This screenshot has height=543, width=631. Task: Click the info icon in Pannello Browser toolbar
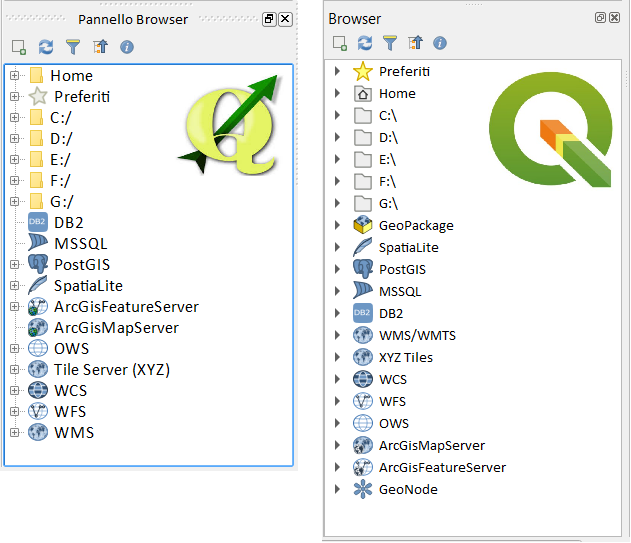pyautogui.click(x=127, y=47)
